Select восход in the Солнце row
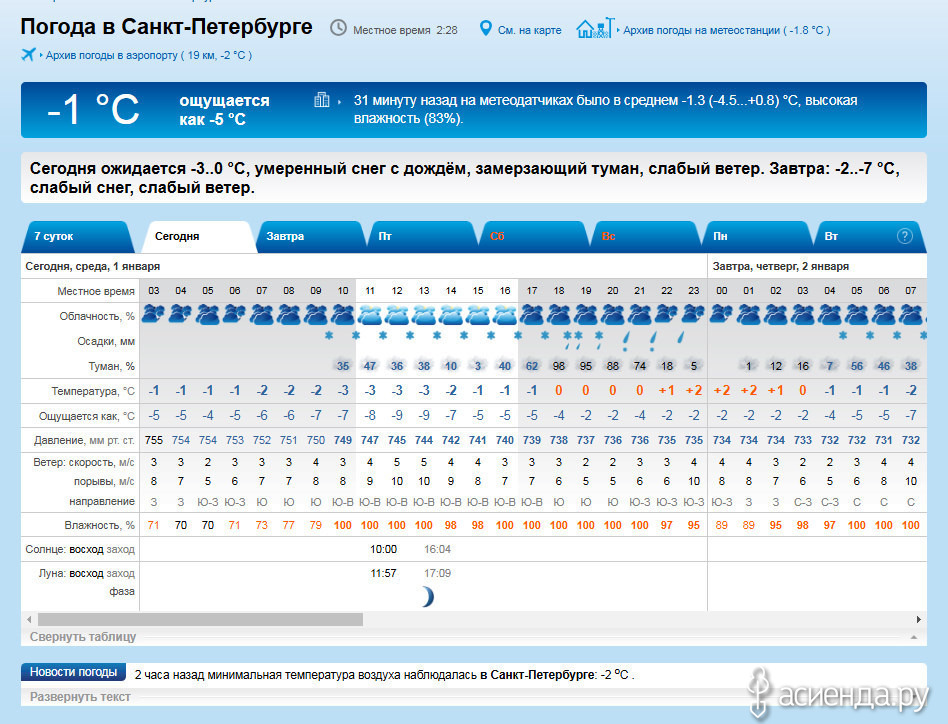 [x=85, y=549]
